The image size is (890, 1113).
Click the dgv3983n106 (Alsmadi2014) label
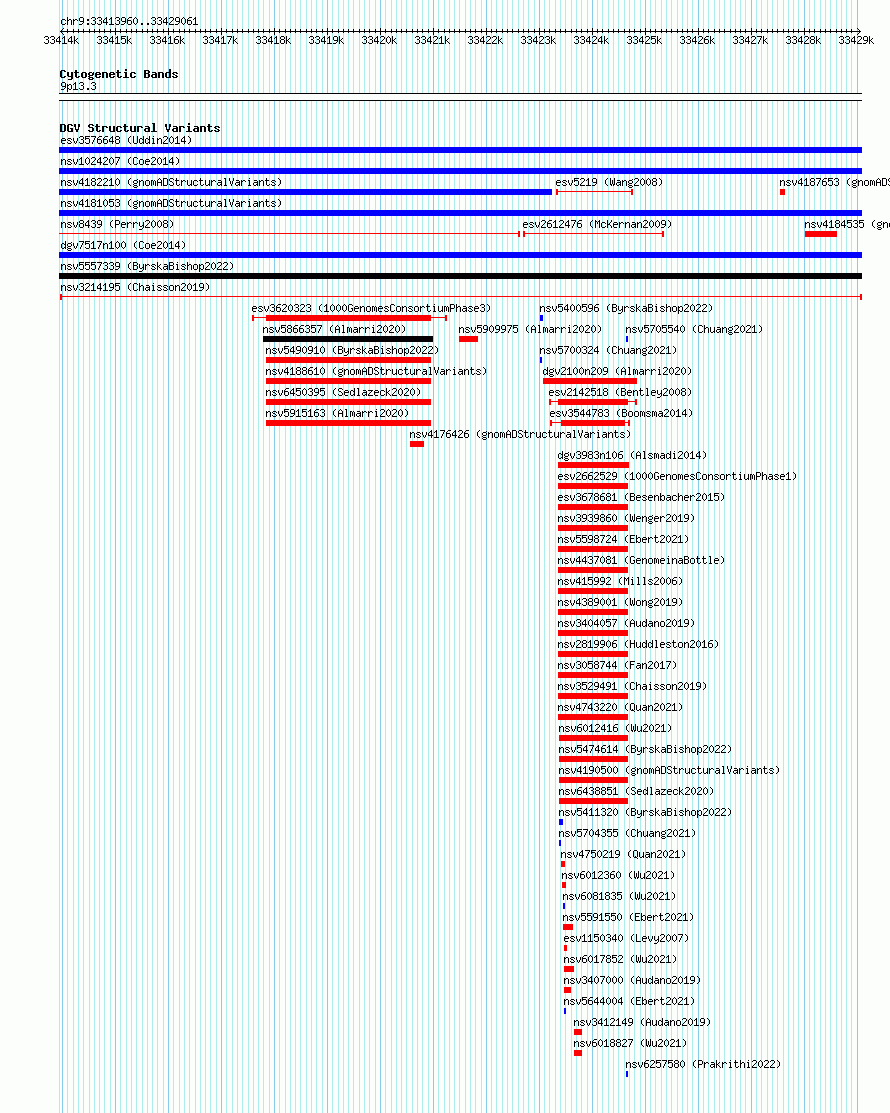(x=632, y=456)
